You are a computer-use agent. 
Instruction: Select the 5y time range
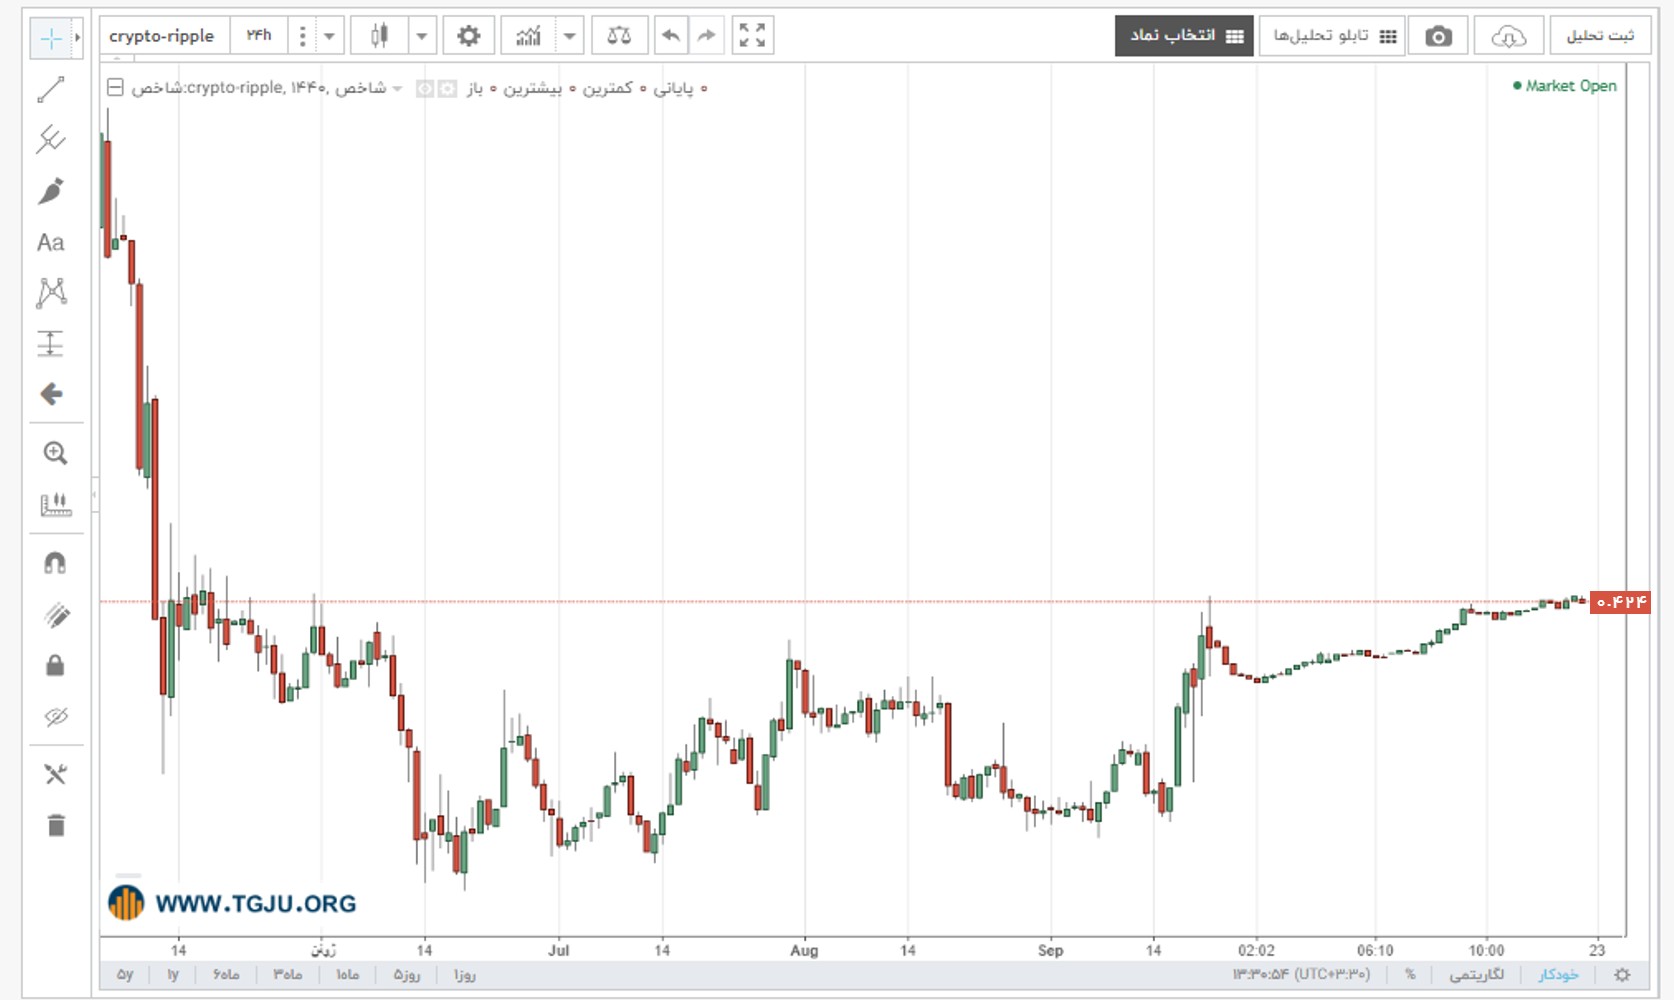[125, 974]
